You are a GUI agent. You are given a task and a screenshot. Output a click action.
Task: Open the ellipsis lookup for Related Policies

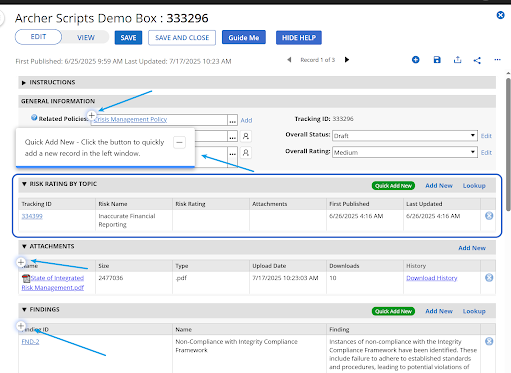(232, 120)
